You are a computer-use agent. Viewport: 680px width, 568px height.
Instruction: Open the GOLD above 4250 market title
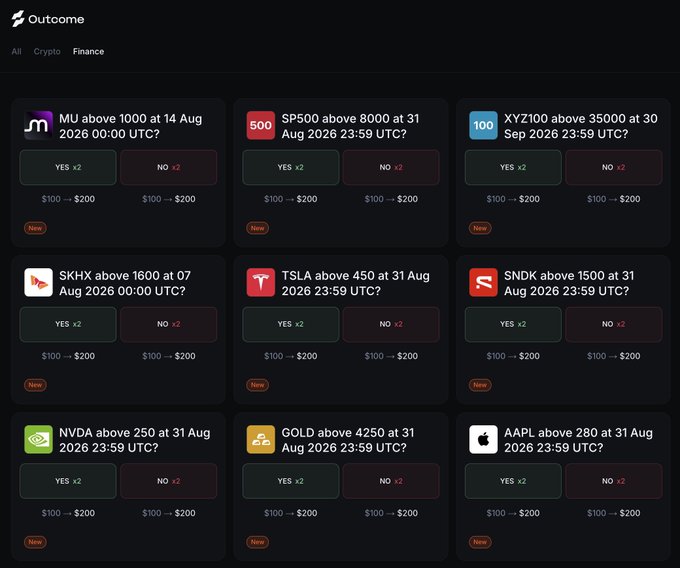[x=348, y=440]
